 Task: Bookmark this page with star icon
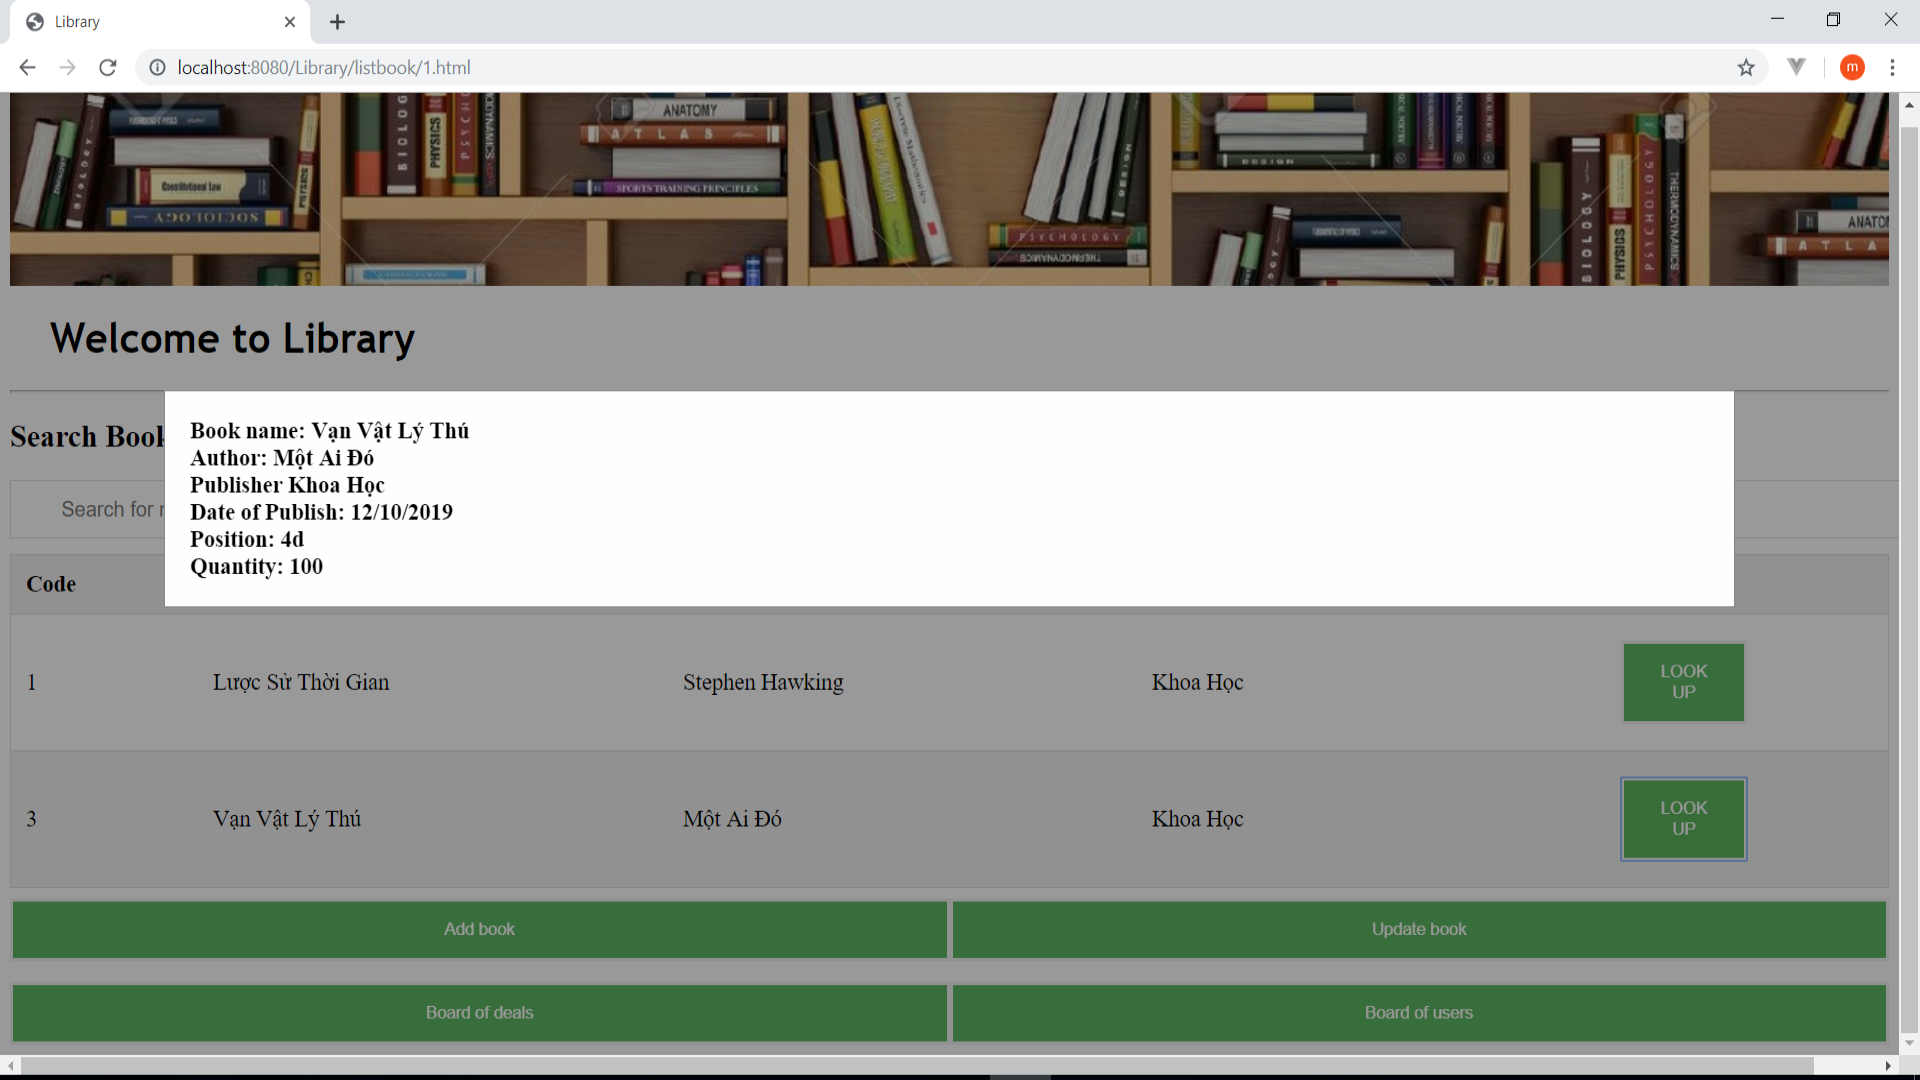[x=1746, y=67]
